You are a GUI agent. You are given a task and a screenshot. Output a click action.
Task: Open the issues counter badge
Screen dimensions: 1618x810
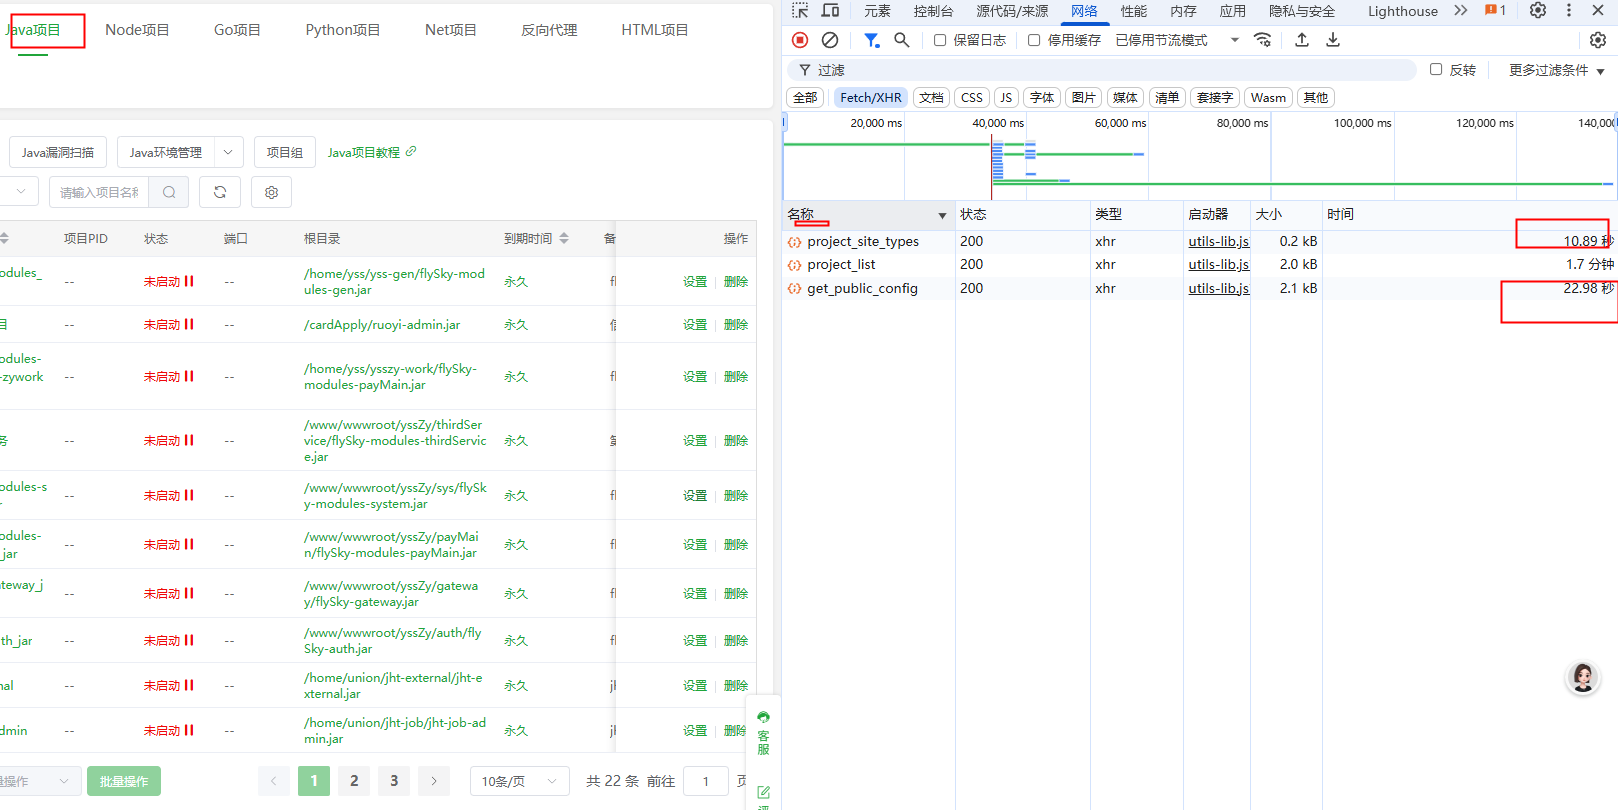point(1495,10)
